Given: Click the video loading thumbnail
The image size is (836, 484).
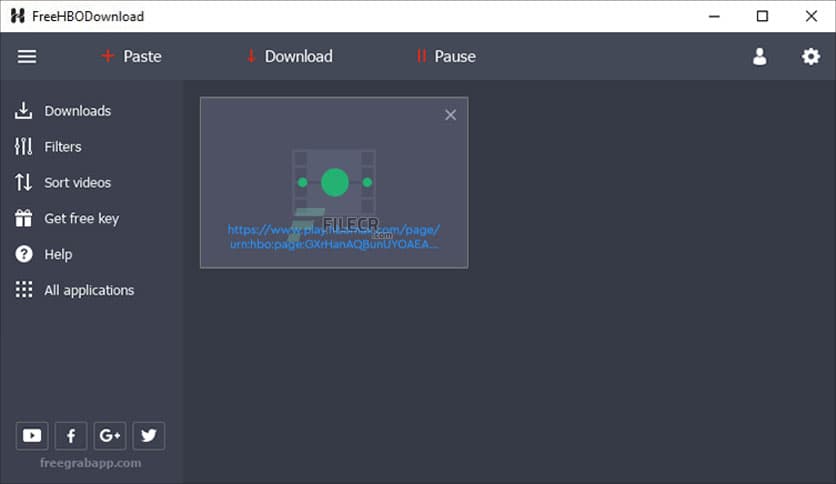Looking at the screenshot, I should 334,182.
